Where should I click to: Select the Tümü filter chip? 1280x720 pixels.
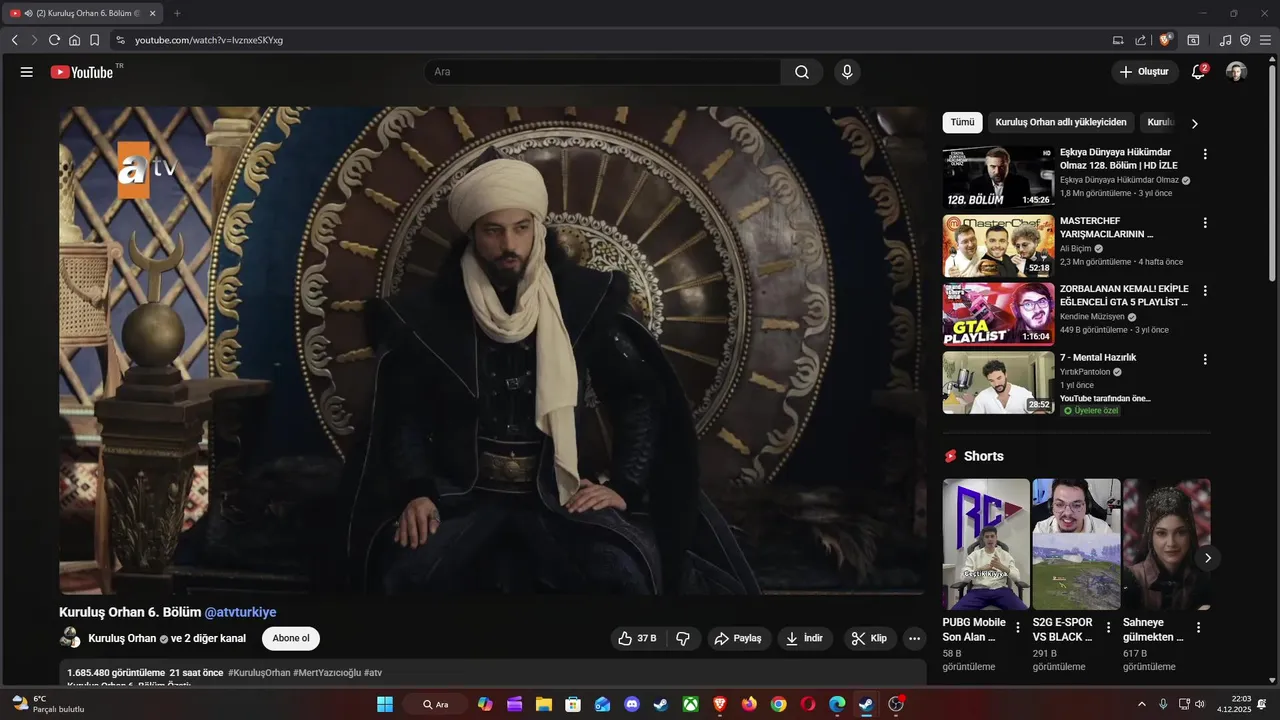(x=962, y=122)
